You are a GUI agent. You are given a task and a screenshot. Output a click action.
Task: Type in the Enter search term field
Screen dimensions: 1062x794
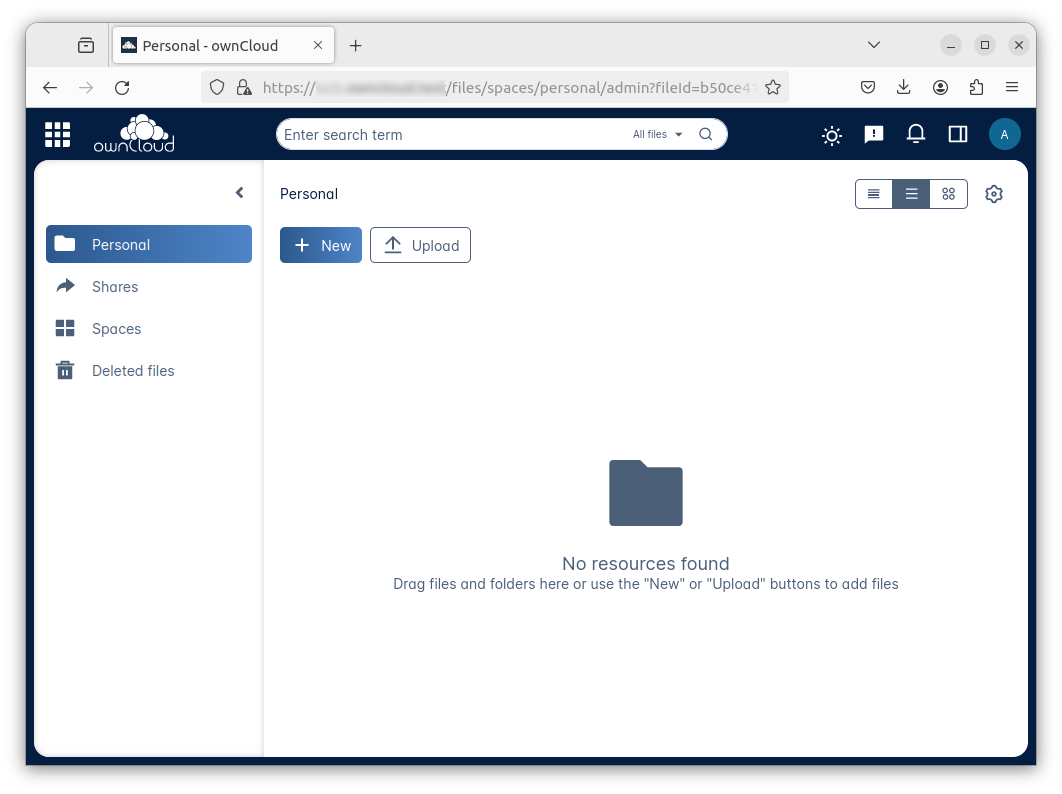point(450,134)
